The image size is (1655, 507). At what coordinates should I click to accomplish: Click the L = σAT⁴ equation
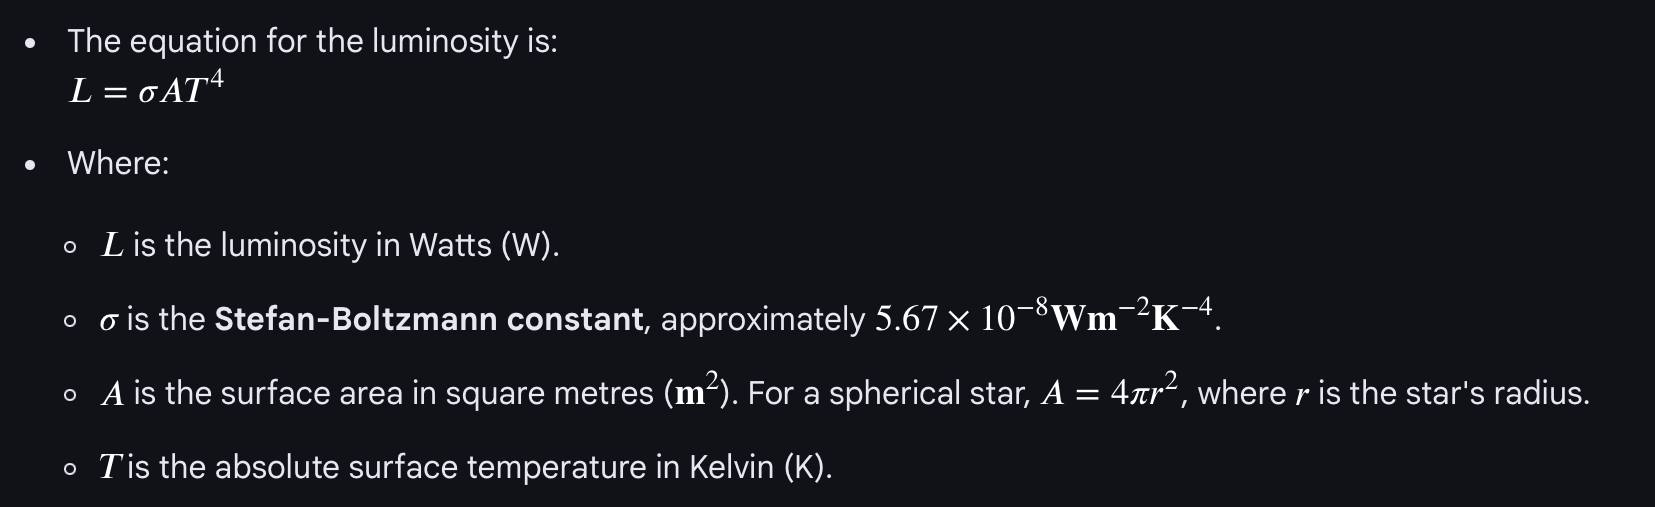coord(146,91)
